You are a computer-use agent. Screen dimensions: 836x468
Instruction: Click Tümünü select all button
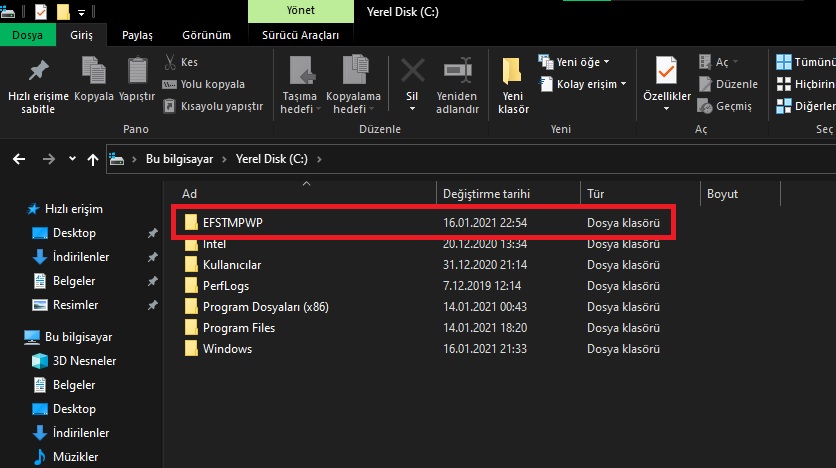coord(806,62)
